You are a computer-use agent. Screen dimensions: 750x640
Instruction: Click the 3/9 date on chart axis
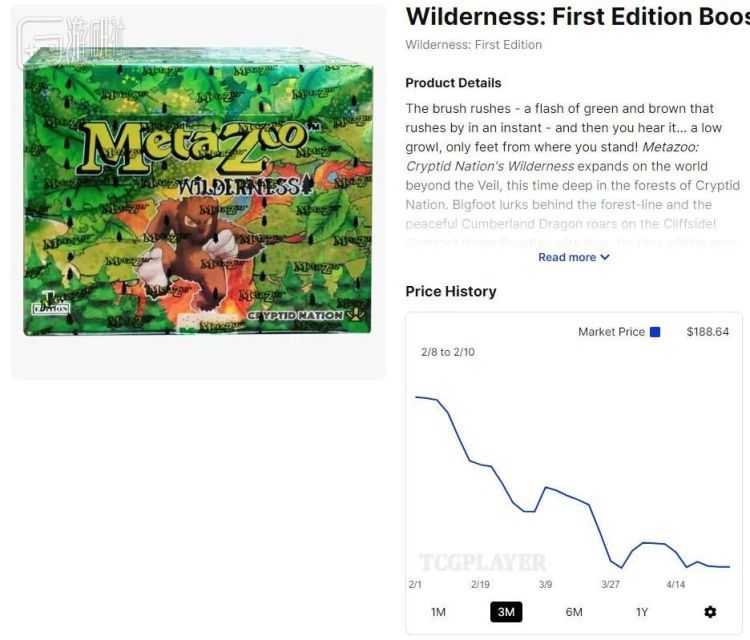coord(545,584)
